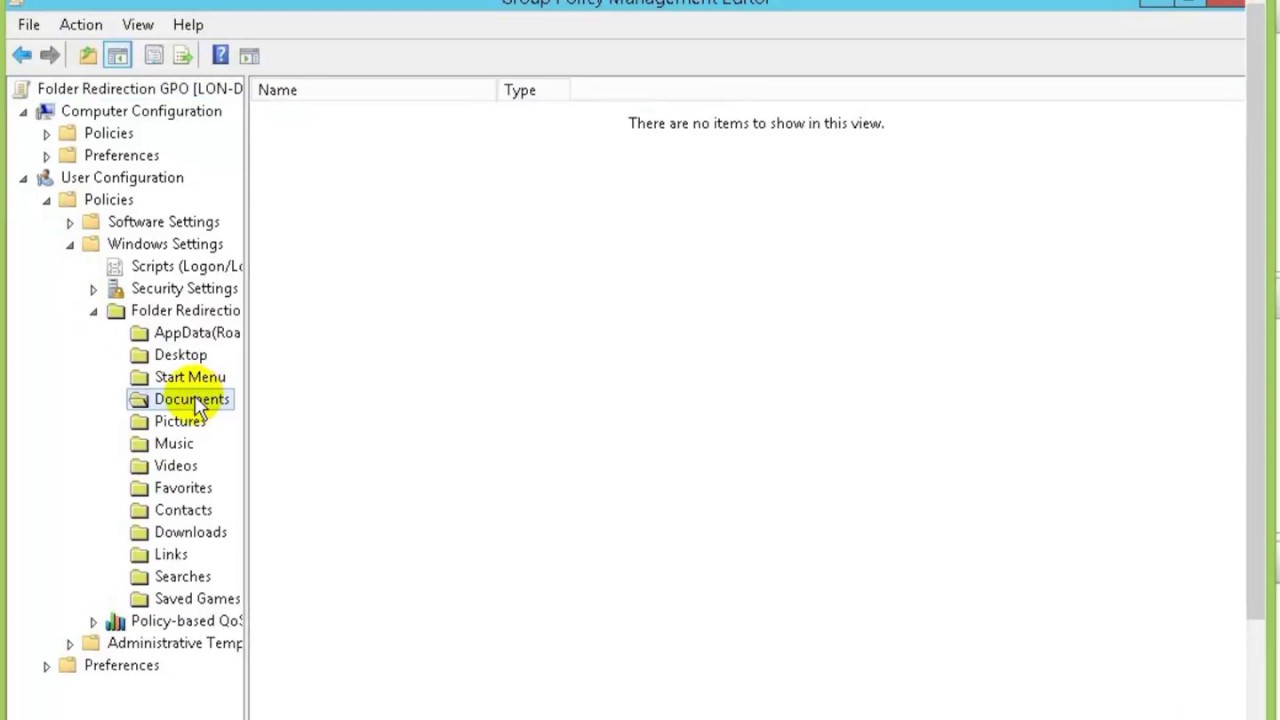Collapse the Folder Redirection node arrow
This screenshot has width=1280, height=720.
click(x=93, y=311)
